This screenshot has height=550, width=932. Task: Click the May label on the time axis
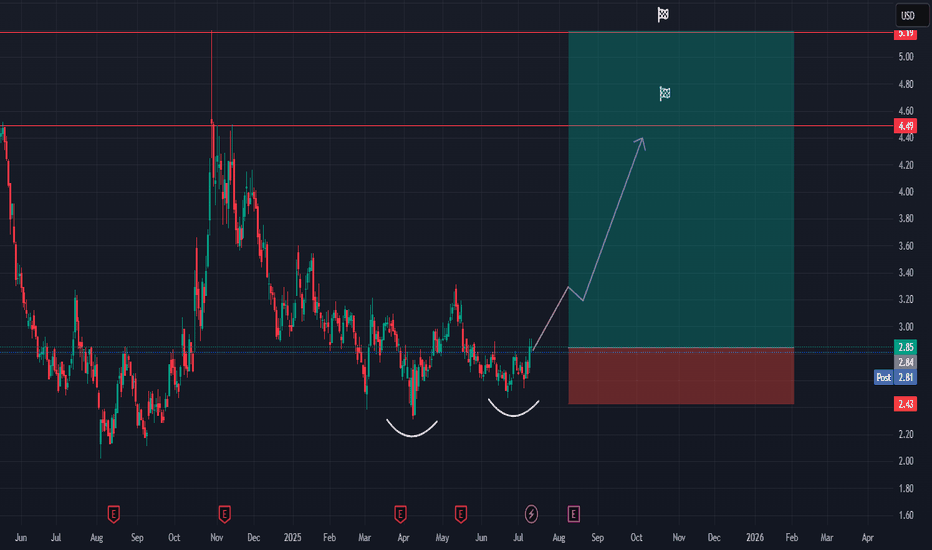[442, 538]
